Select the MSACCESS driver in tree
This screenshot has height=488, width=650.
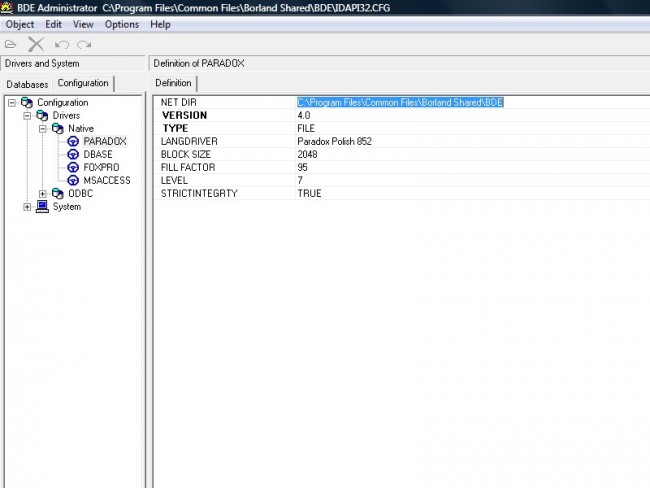[x=107, y=180]
